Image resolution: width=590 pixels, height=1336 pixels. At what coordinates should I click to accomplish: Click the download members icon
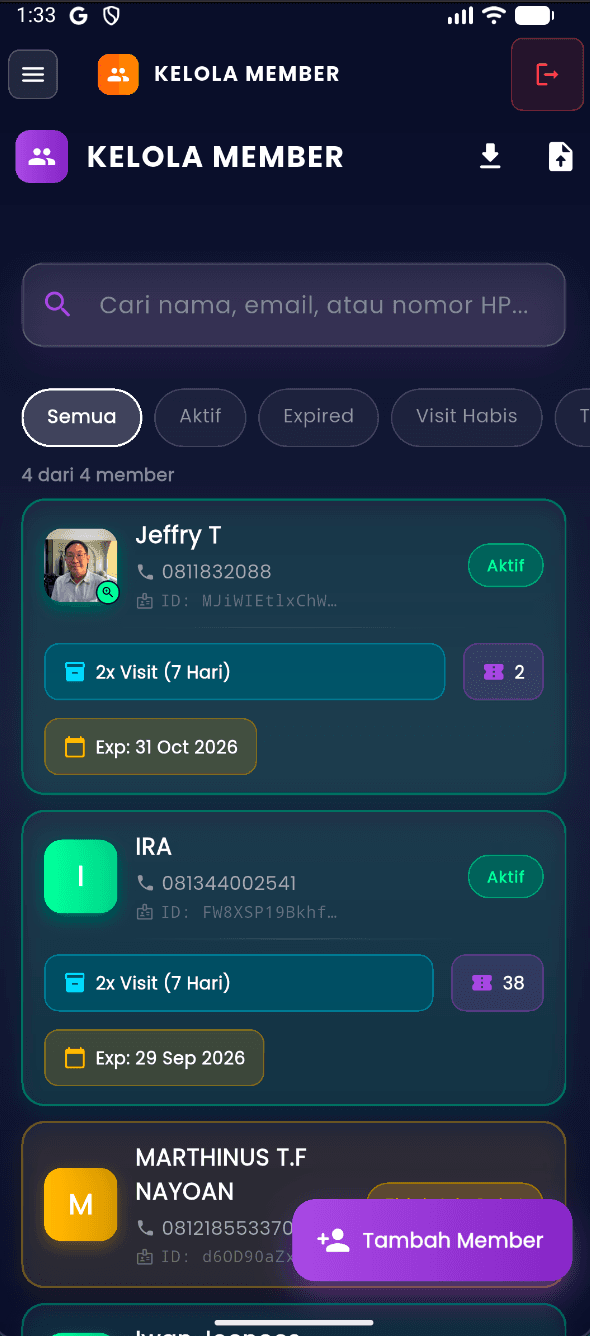[490, 157]
